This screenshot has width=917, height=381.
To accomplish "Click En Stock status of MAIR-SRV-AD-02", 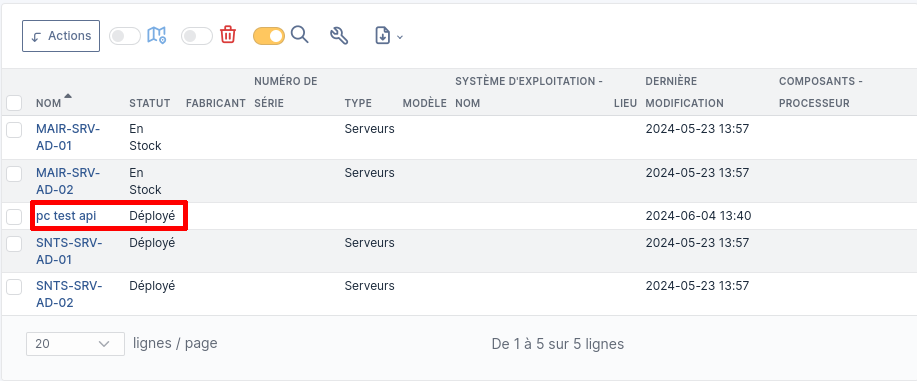I will [145, 181].
